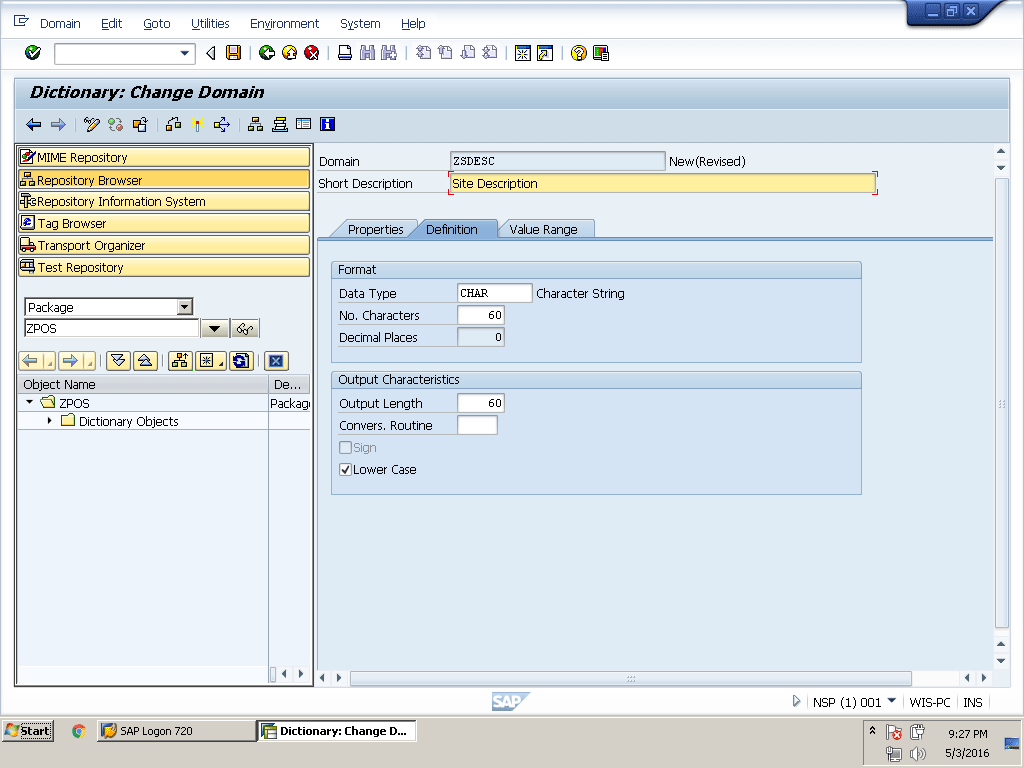This screenshot has height=768, width=1024.
Task: Click the red Cancel icon in the toolbar
Action: 311,53
